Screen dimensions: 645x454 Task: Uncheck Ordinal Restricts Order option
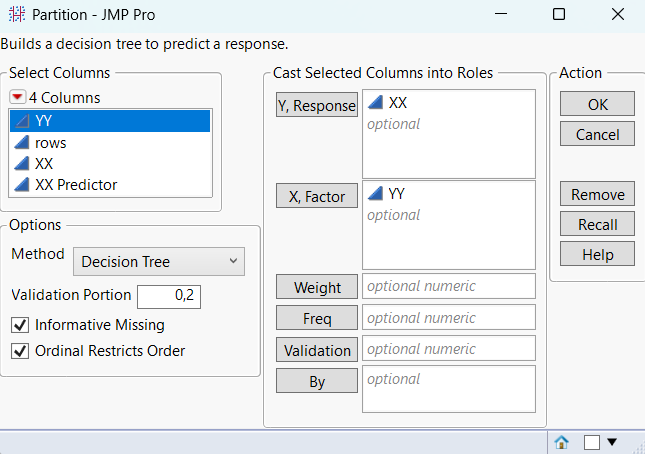tap(19, 351)
